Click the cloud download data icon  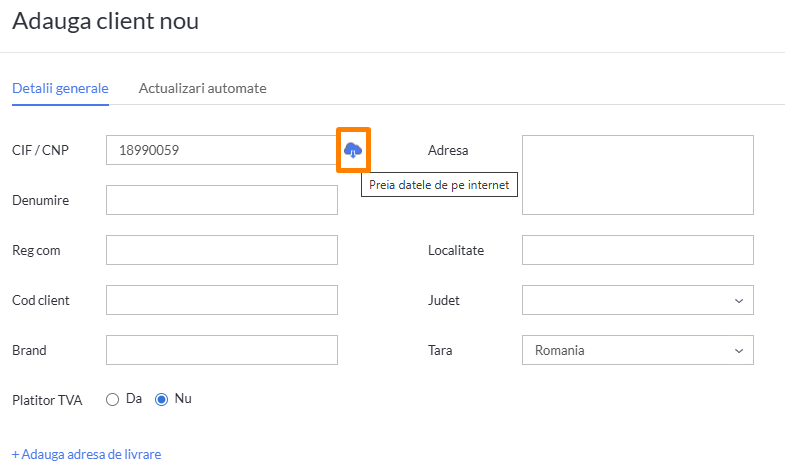click(353, 150)
